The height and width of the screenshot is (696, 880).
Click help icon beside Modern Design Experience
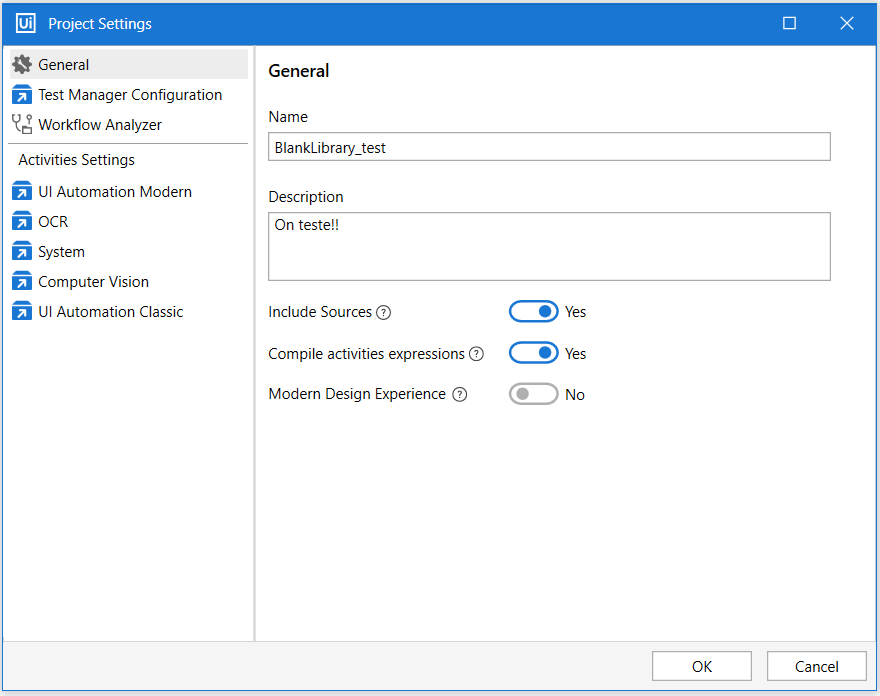pos(459,395)
